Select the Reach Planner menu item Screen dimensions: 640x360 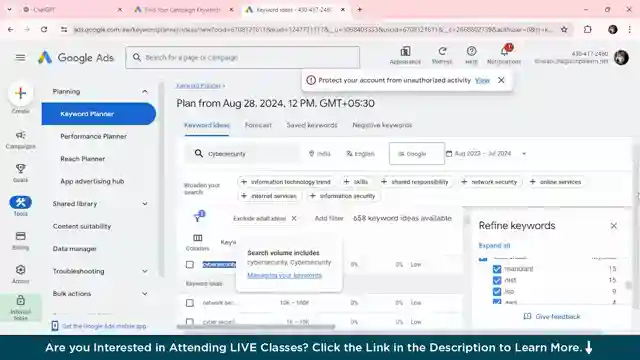pos(82,159)
